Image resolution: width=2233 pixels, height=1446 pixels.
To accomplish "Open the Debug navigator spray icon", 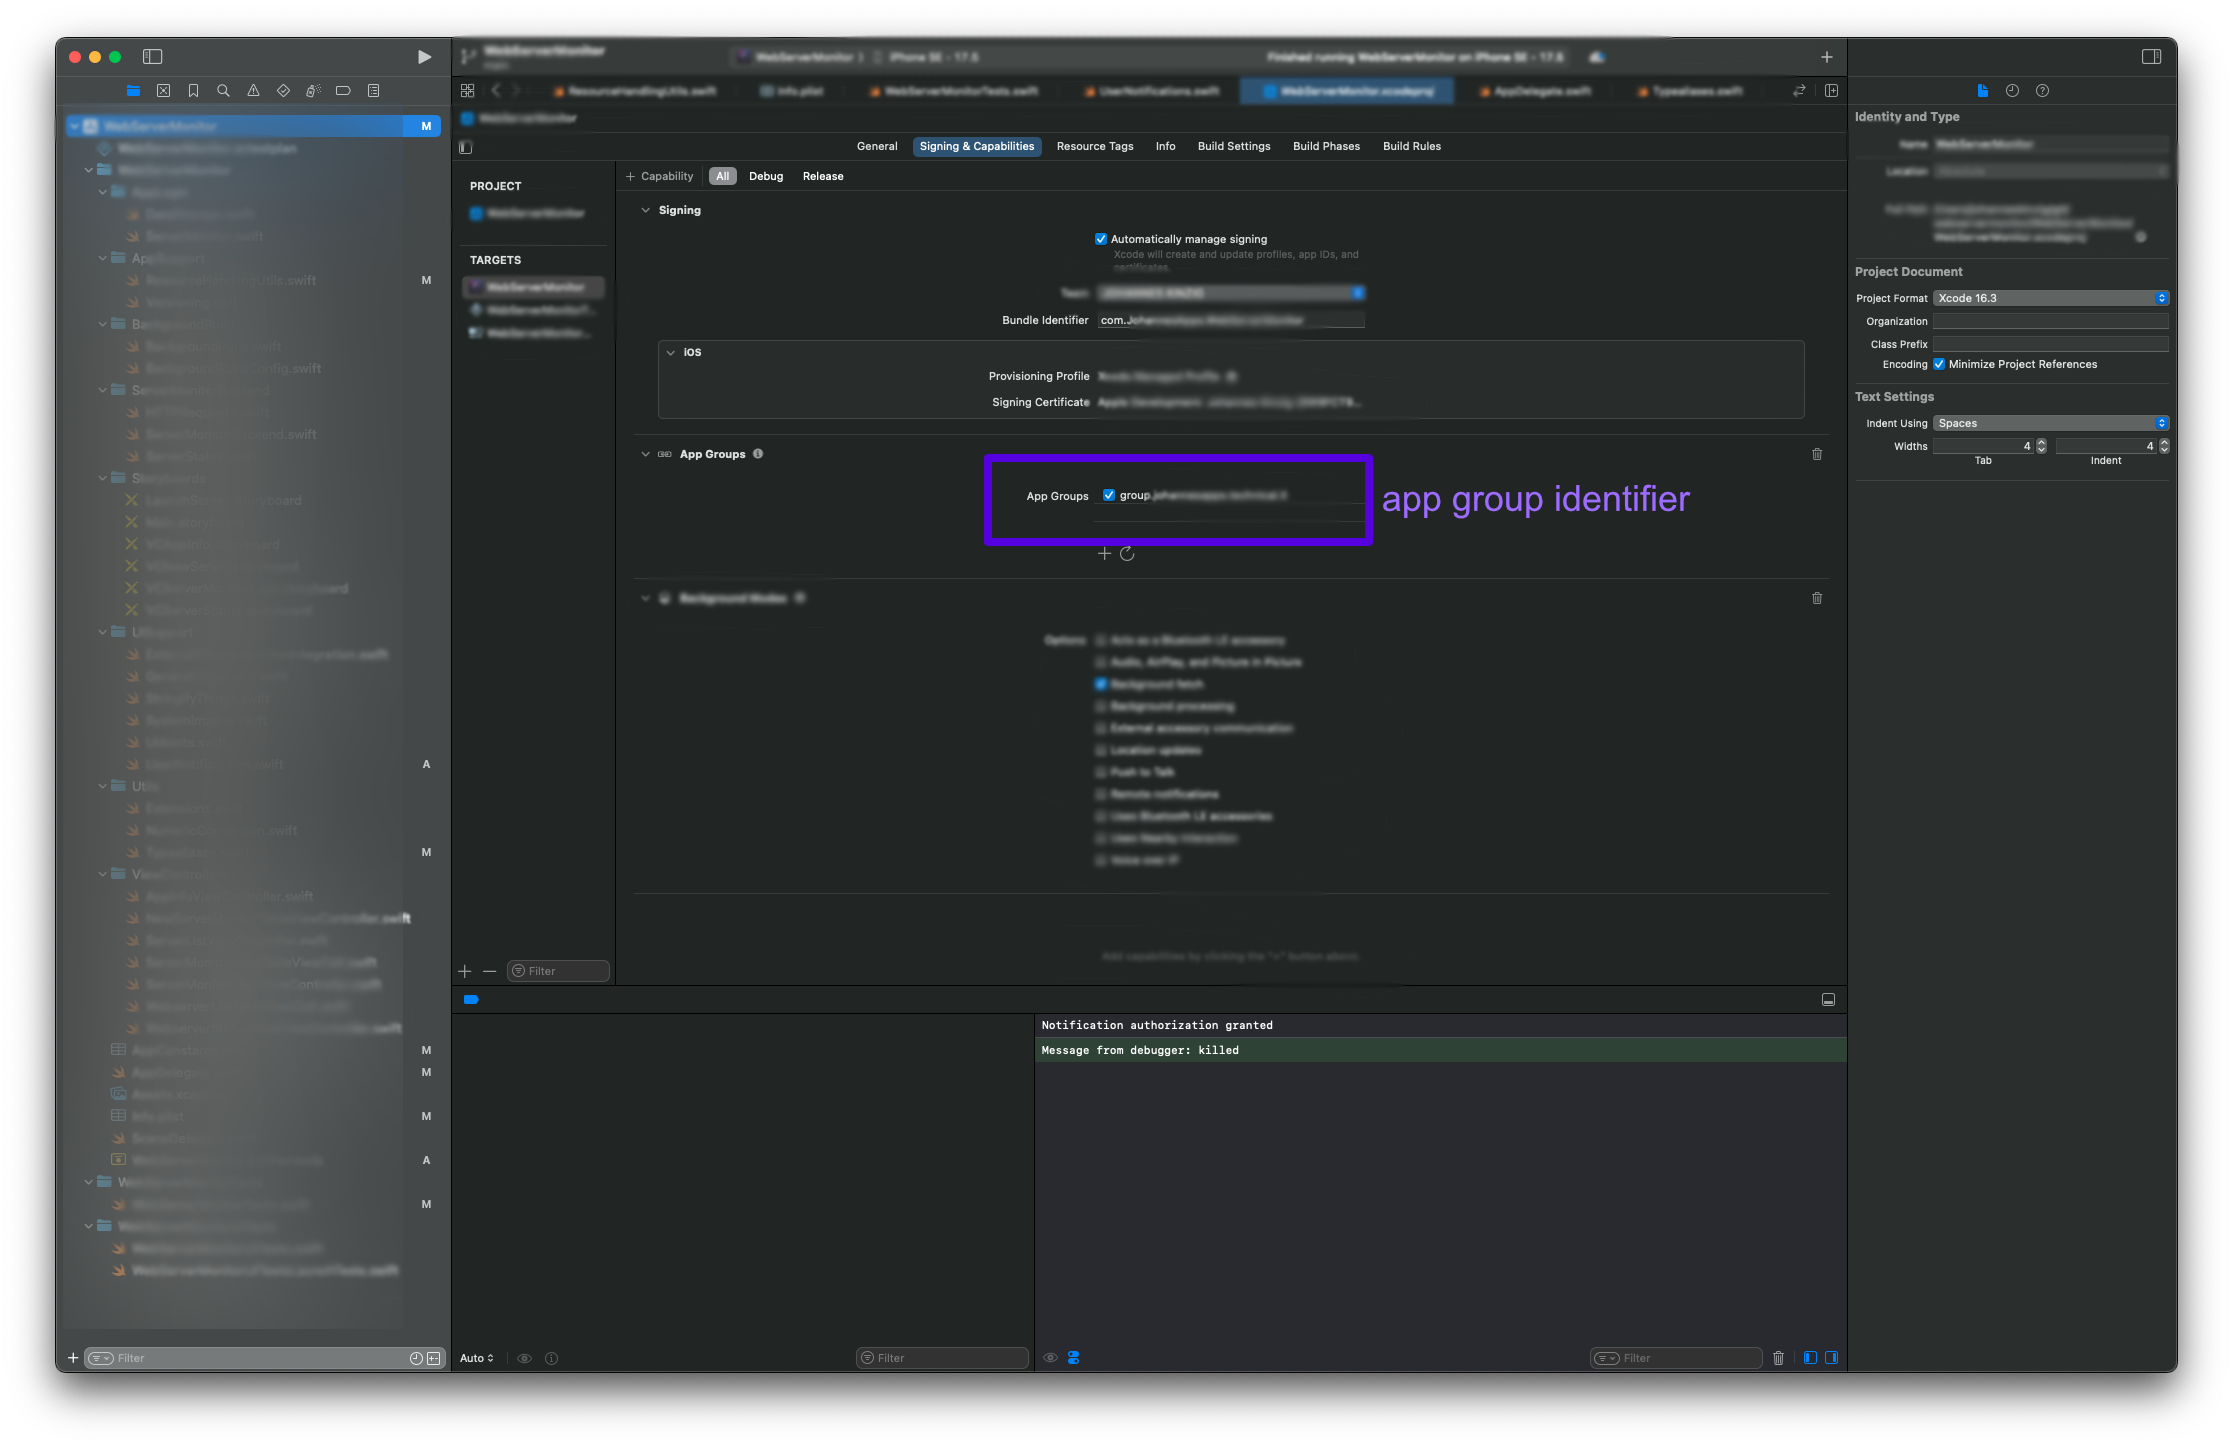I will [x=313, y=91].
